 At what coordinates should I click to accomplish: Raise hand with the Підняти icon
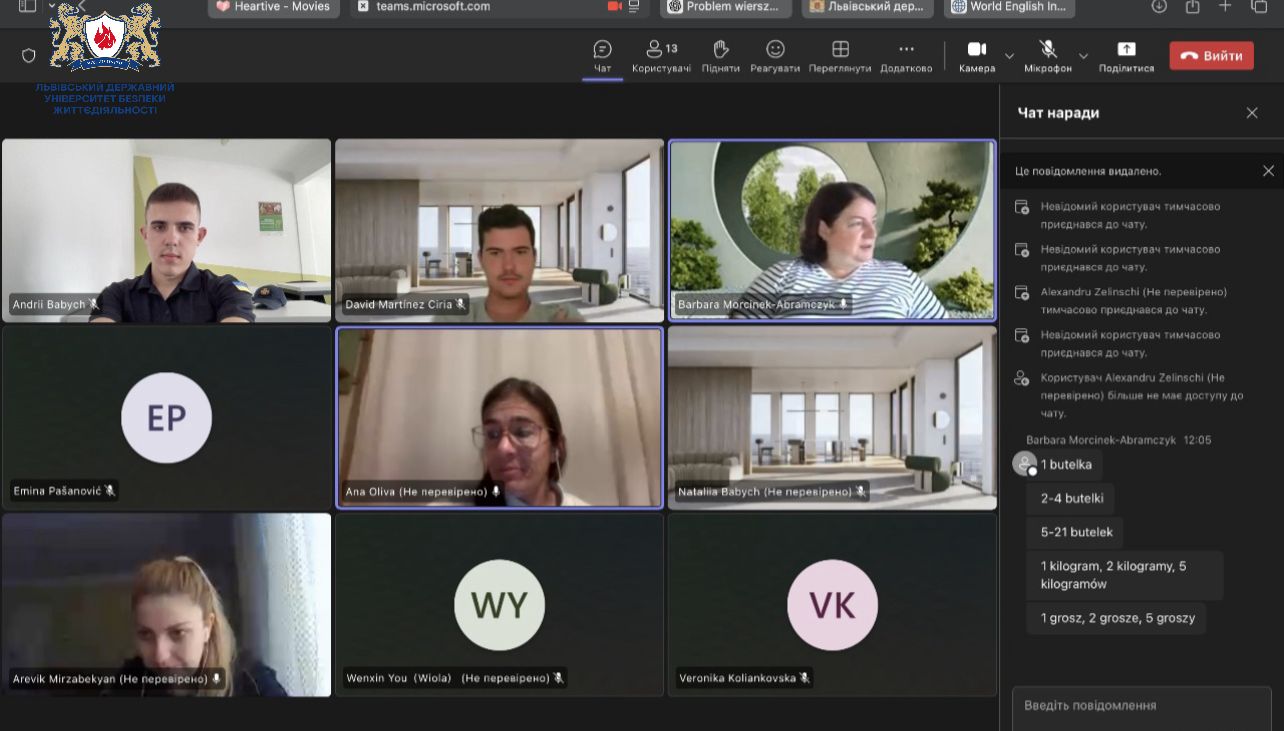[x=720, y=50]
